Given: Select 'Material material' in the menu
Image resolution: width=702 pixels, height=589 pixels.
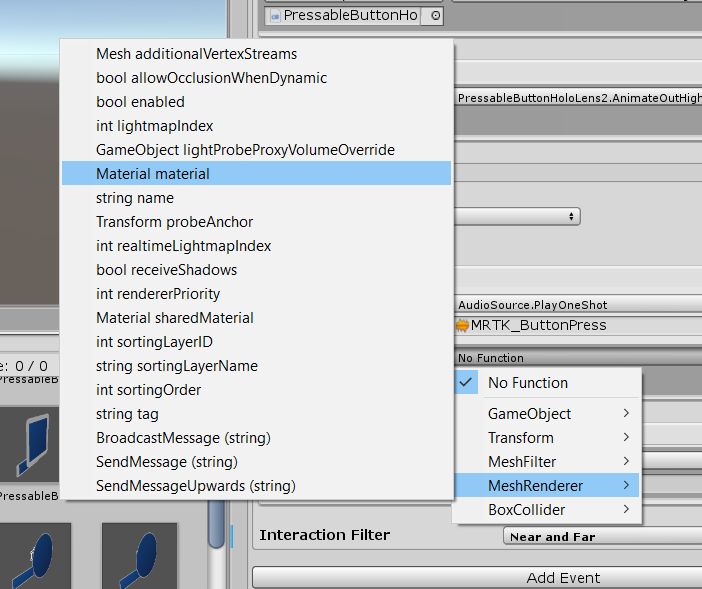Looking at the screenshot, I should pos(153,174).
